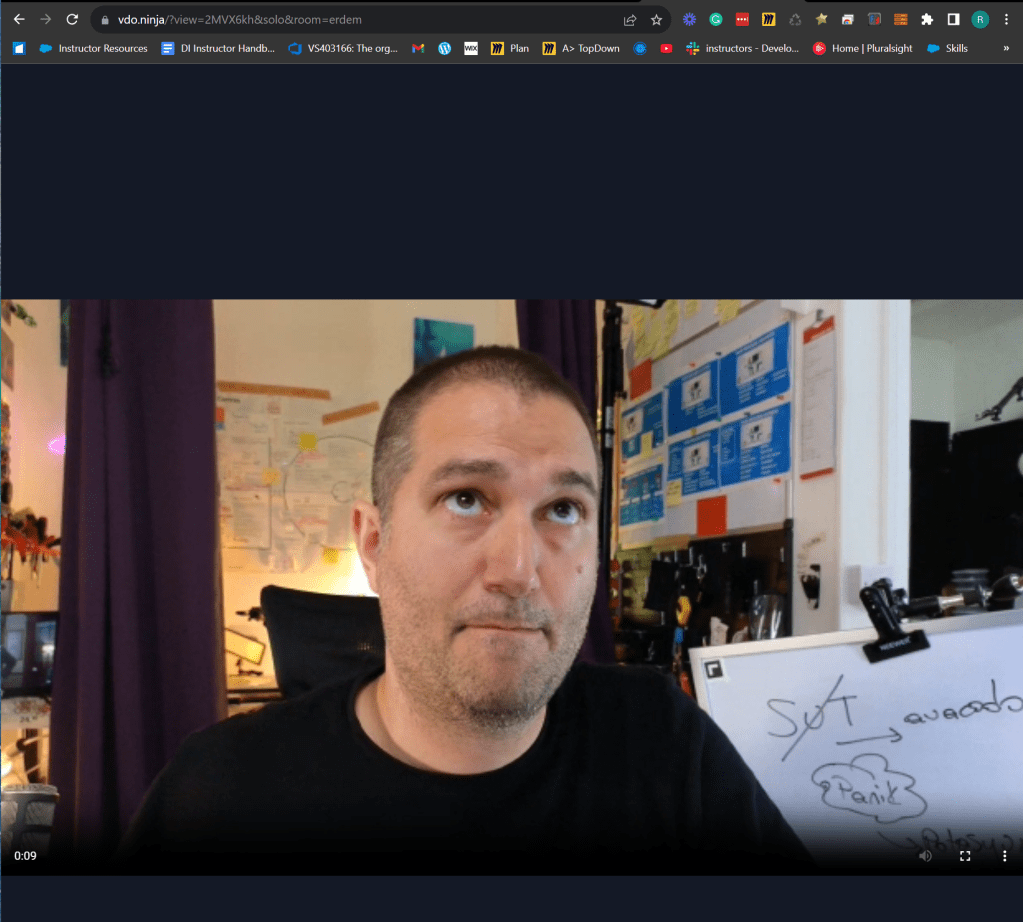Open the Miro extension in toolbar
This screenshot has height=922, width=1023.
pyautogui.click(x=769, y=20)
